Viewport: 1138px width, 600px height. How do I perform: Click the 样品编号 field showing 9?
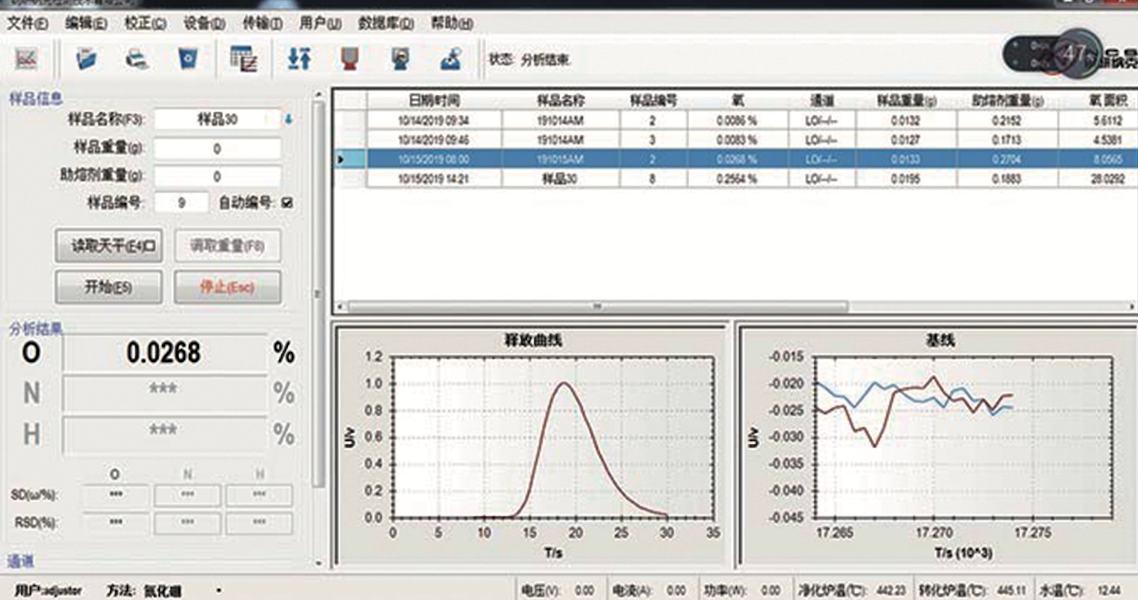tap(181, 202)
